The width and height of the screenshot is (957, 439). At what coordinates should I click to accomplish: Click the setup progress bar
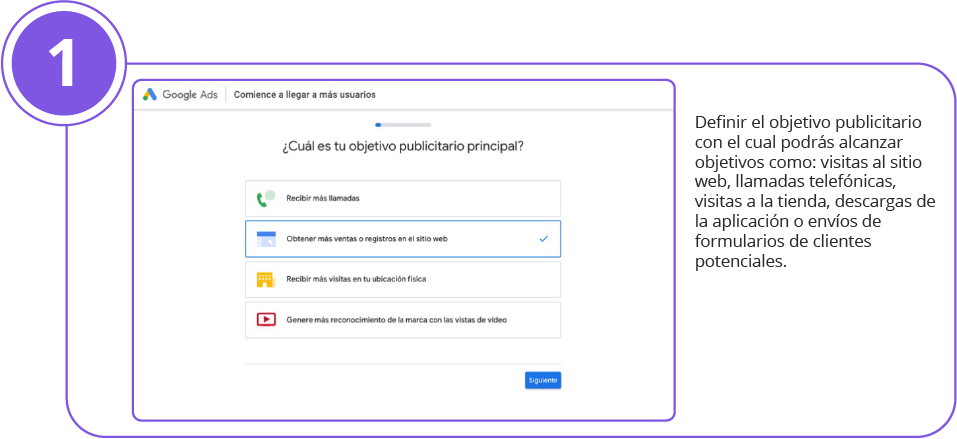[x=403, y=125]
